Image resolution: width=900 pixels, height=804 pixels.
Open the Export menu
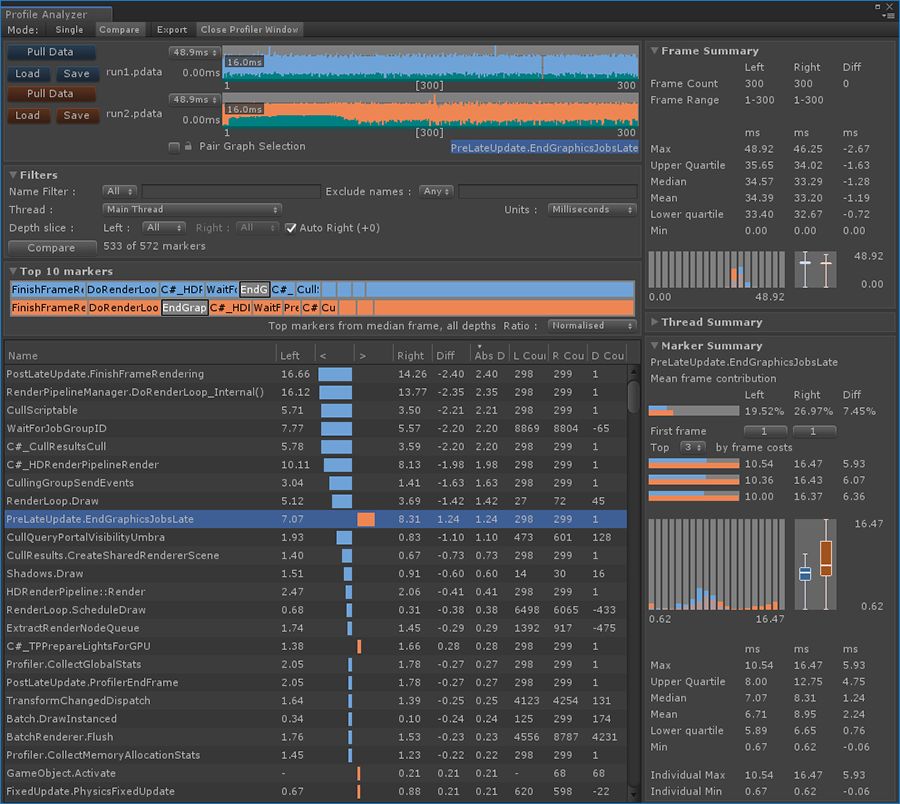[x=174, y=29]
